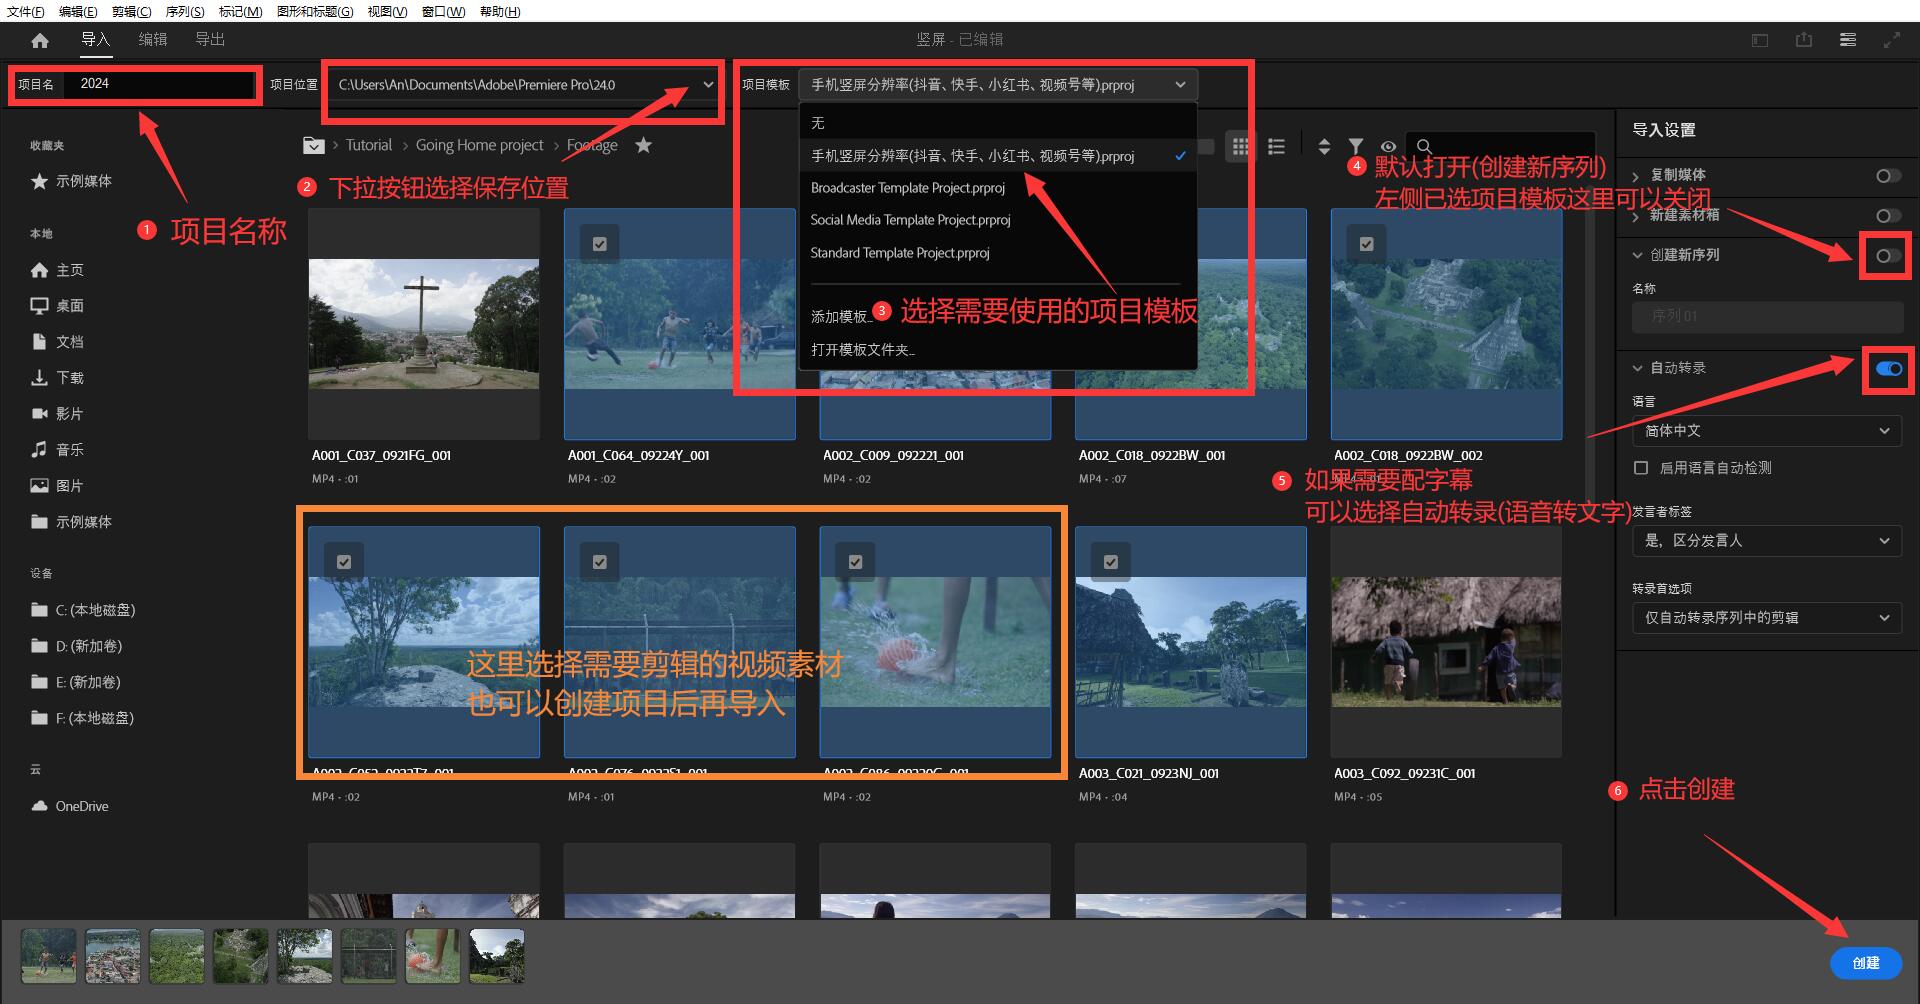This screenshot has height=1004, width=1920.
Task: Open the 序列(S) menu
Action: [x=185, y=11]
